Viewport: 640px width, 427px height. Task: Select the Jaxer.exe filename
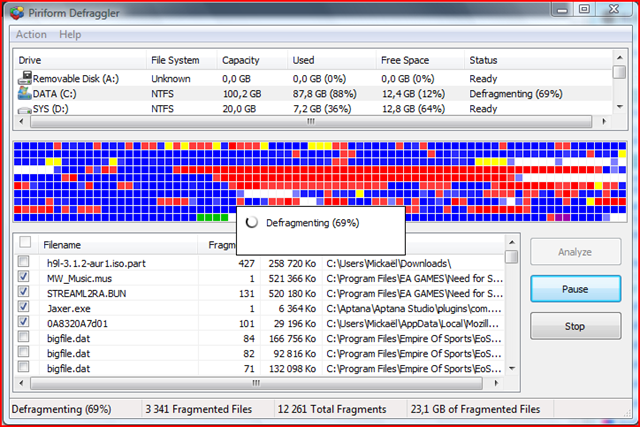pyautogui.click(x=69, y=309)
